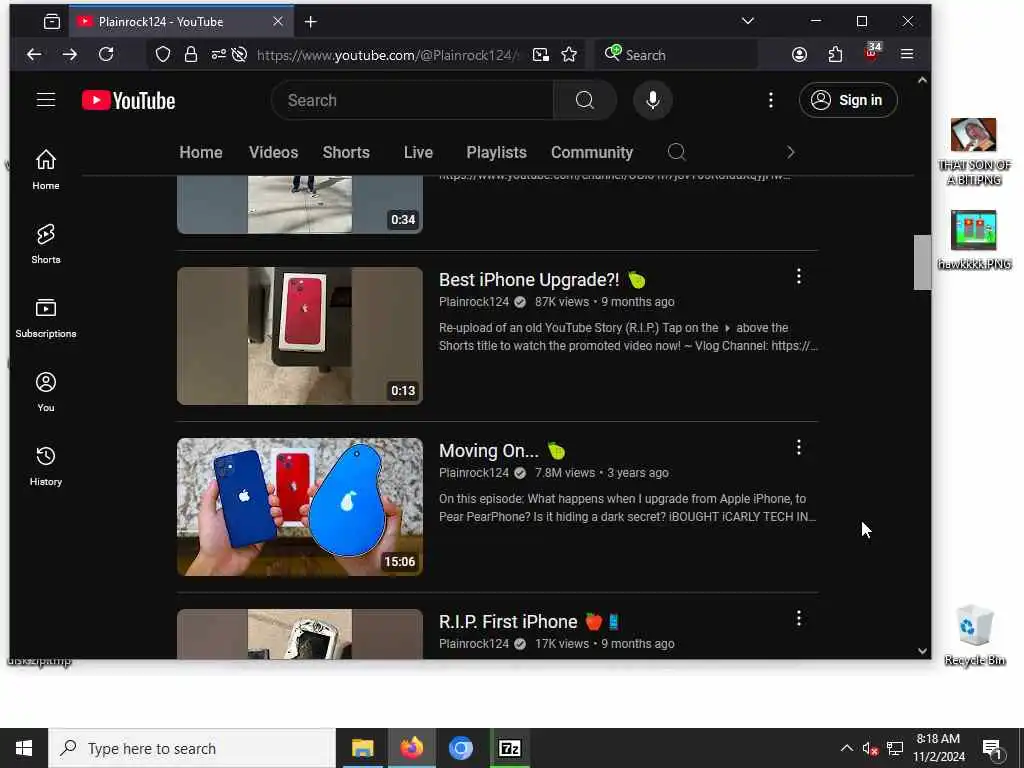Bookmark this page with star icon
1024x768 pixels.
pyautogui.click(x=569, y=54)
